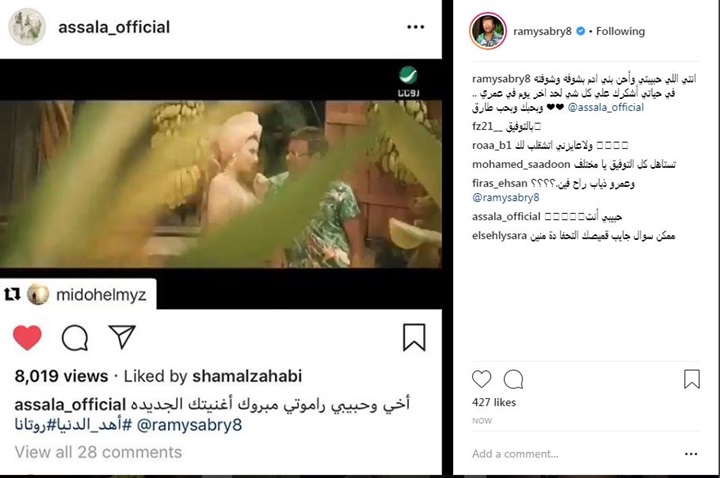720x478 pixels.
Task: Bookmark the assala_official video post
Action: [414, 337]
